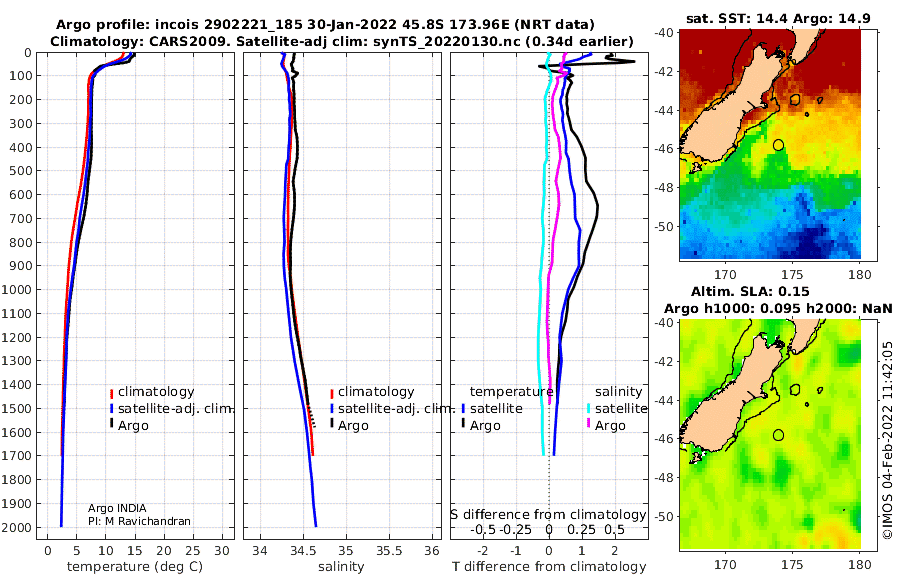Click red climatology legend swatch in salinity panel
The image size is (900, 580).
[332, 393]
